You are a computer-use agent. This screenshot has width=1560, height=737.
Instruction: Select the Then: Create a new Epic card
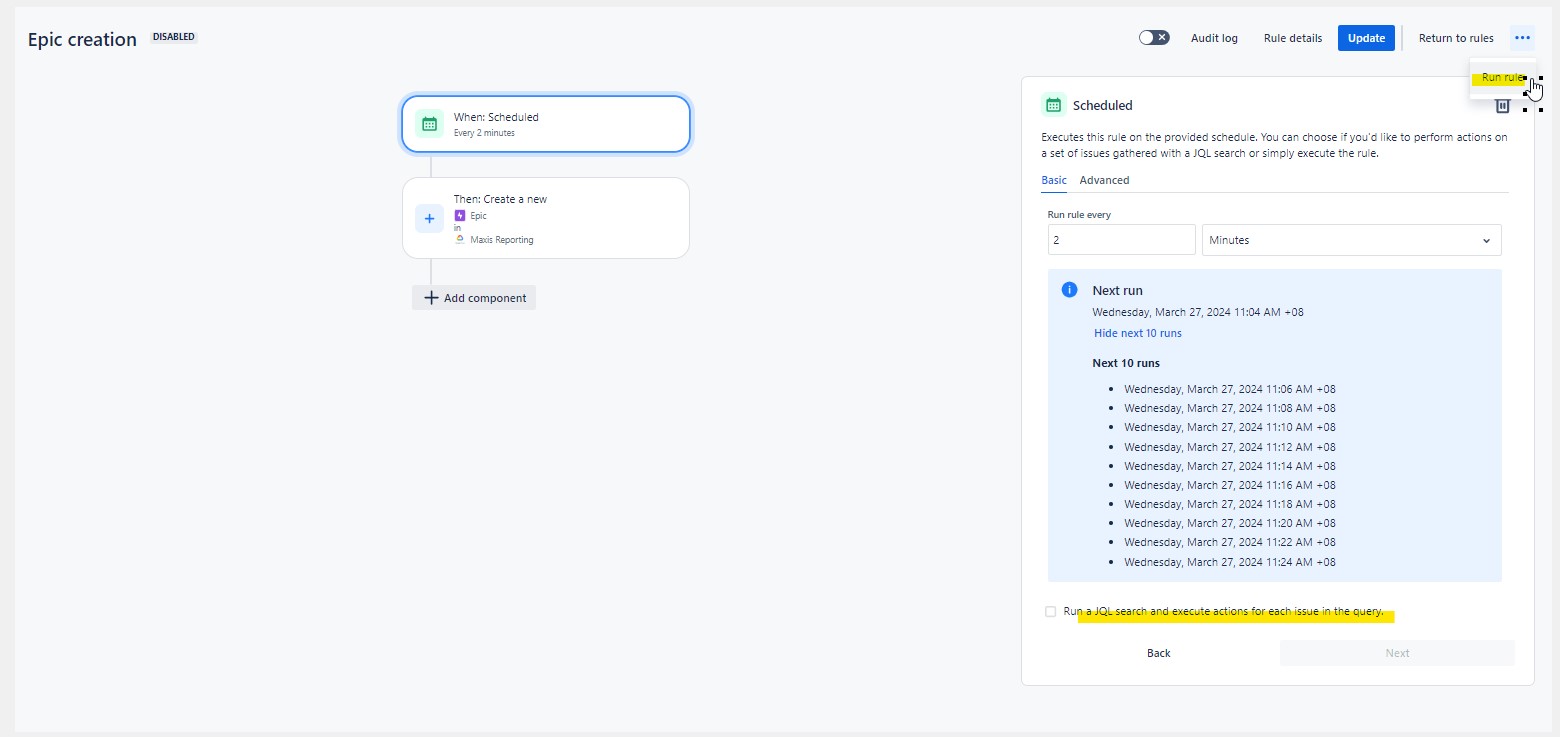[546, 218]
